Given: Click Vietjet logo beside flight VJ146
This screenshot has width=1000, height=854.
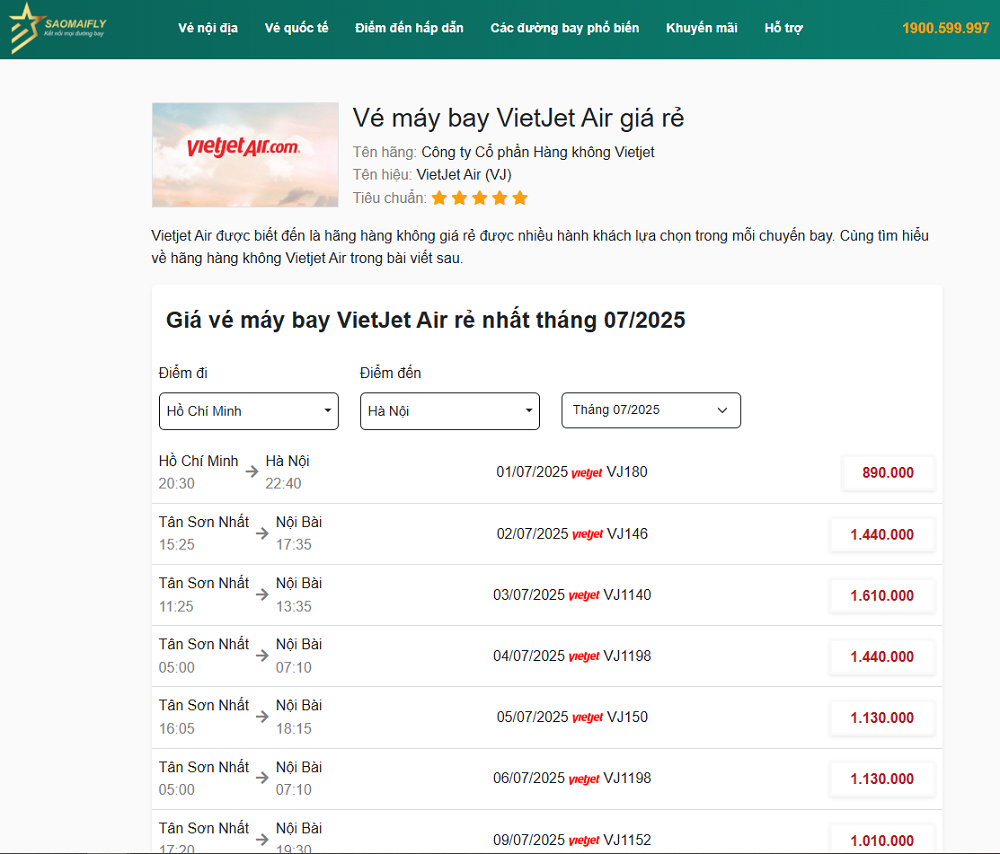Looking at the screenshot, I should pyautogui.click(x=587, y=534).
